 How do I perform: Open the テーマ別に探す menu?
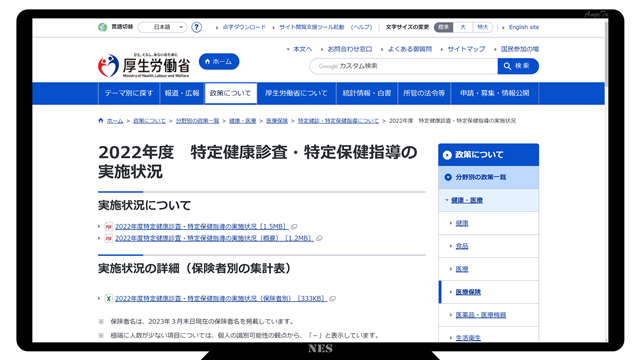tap(129, 93)
